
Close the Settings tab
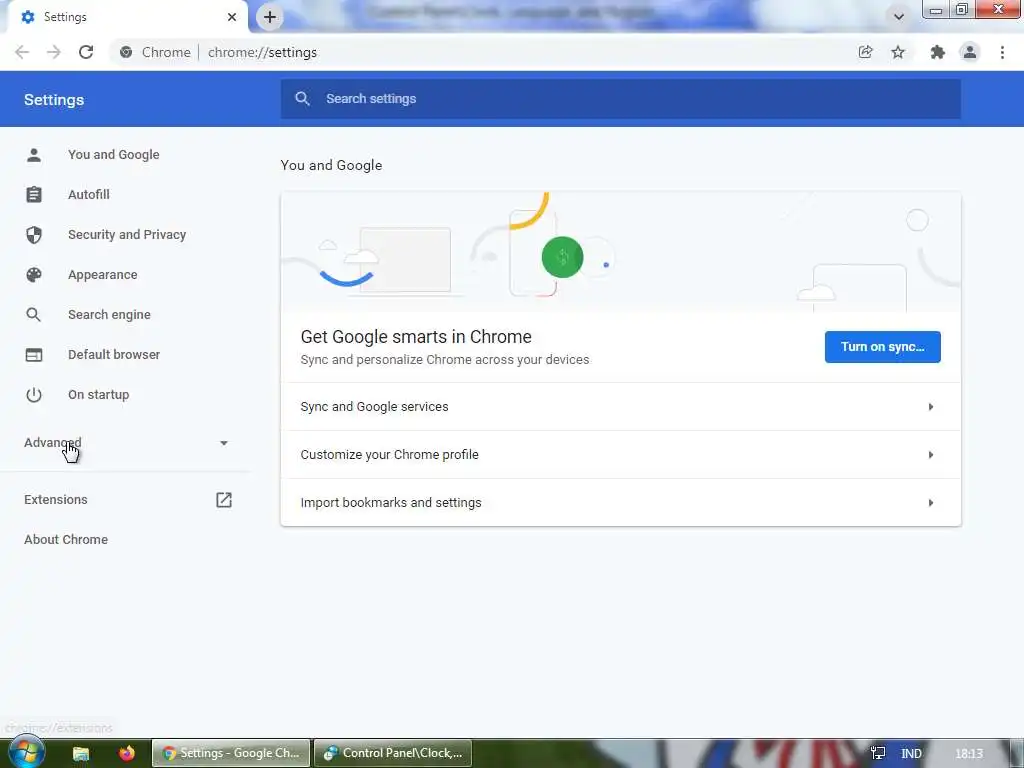click(232, 17)
